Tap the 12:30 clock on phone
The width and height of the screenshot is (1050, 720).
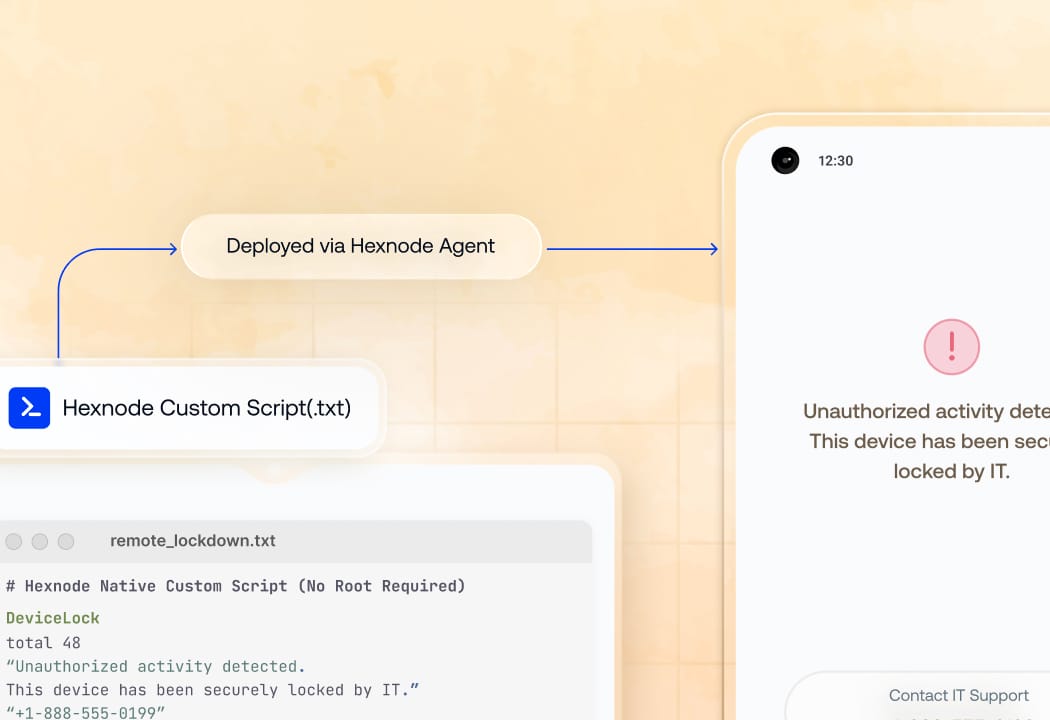836,161
